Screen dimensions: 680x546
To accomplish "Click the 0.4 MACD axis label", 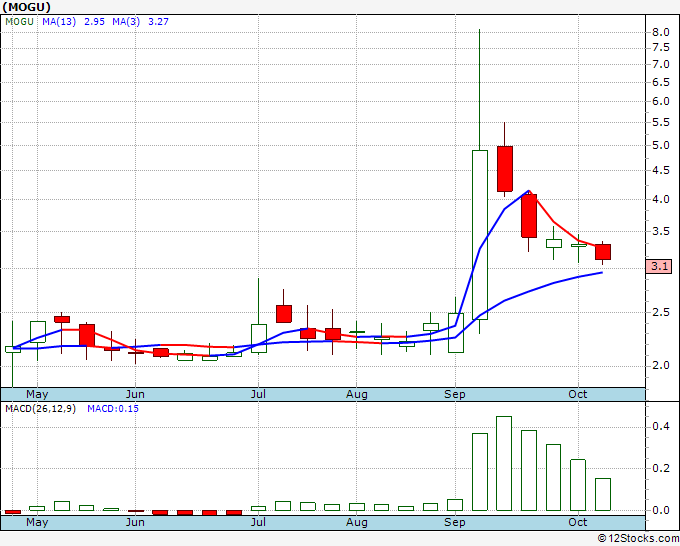I will (660, 427).
